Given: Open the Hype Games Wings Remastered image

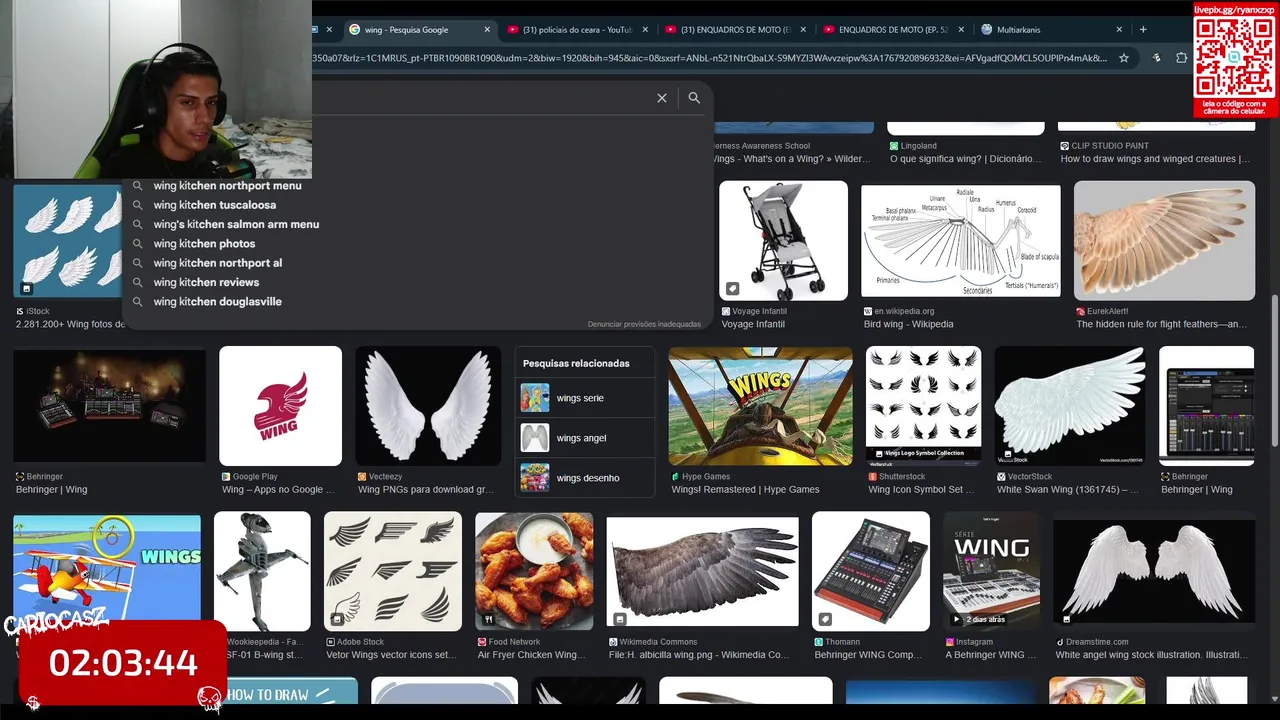Looking at the screenshot, I should coord(760,406).
